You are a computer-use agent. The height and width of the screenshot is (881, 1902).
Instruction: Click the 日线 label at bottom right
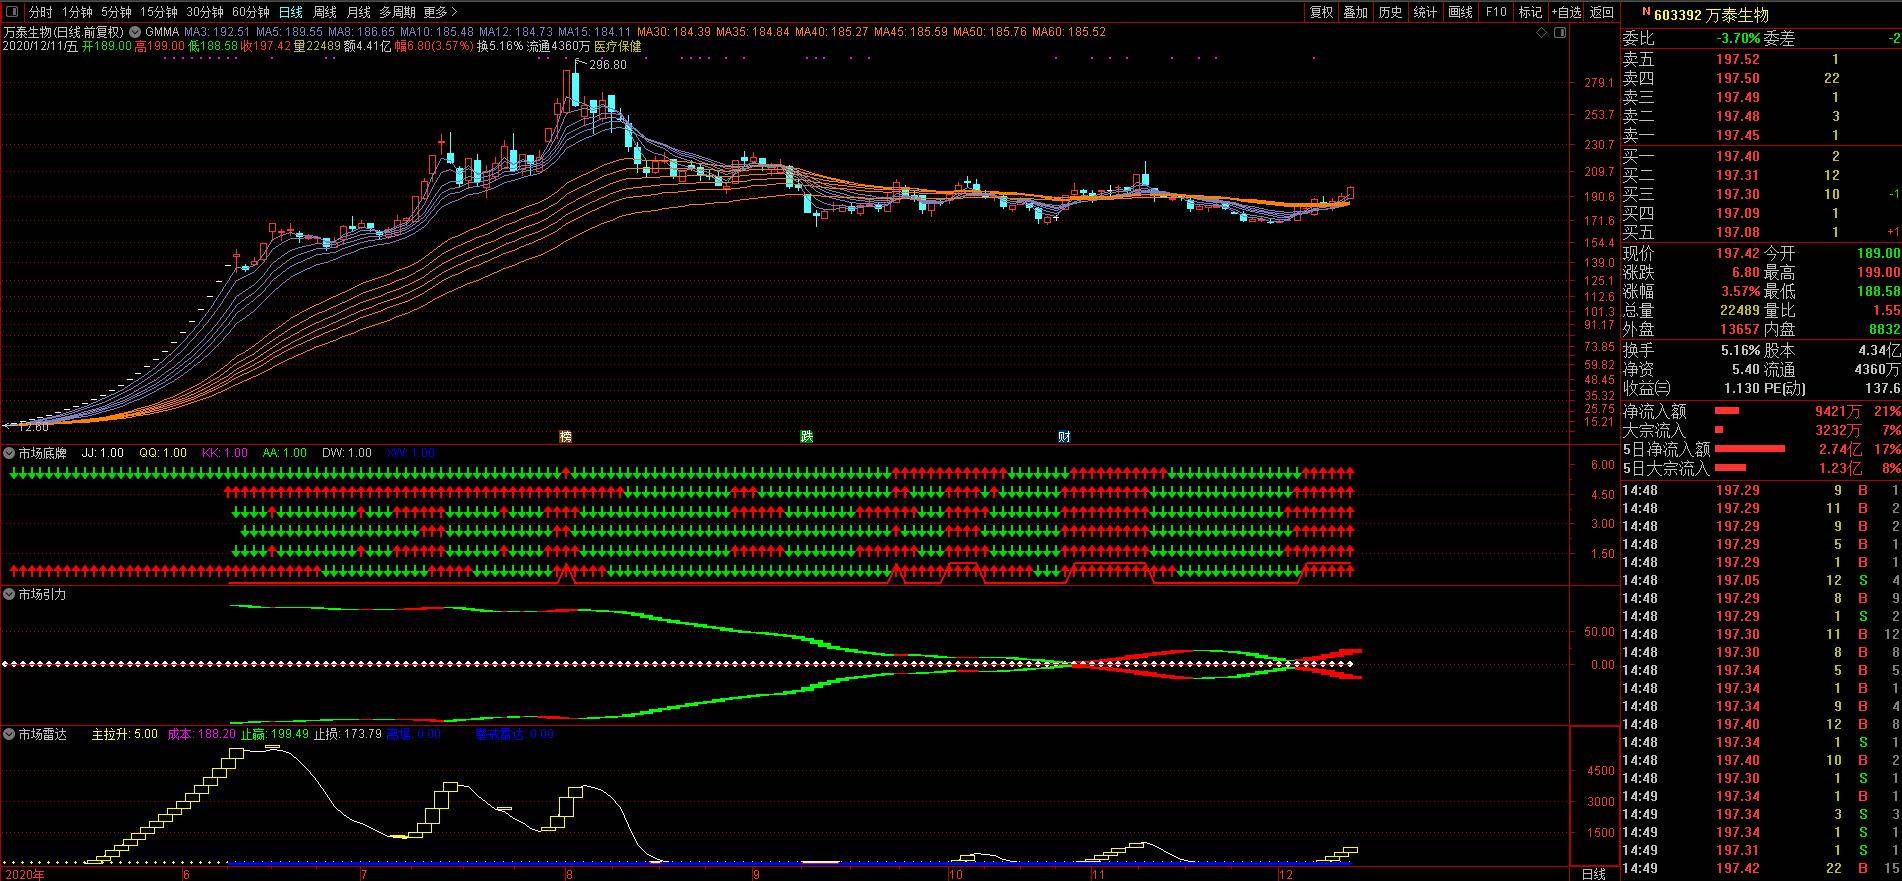(x=1594, y=874)
